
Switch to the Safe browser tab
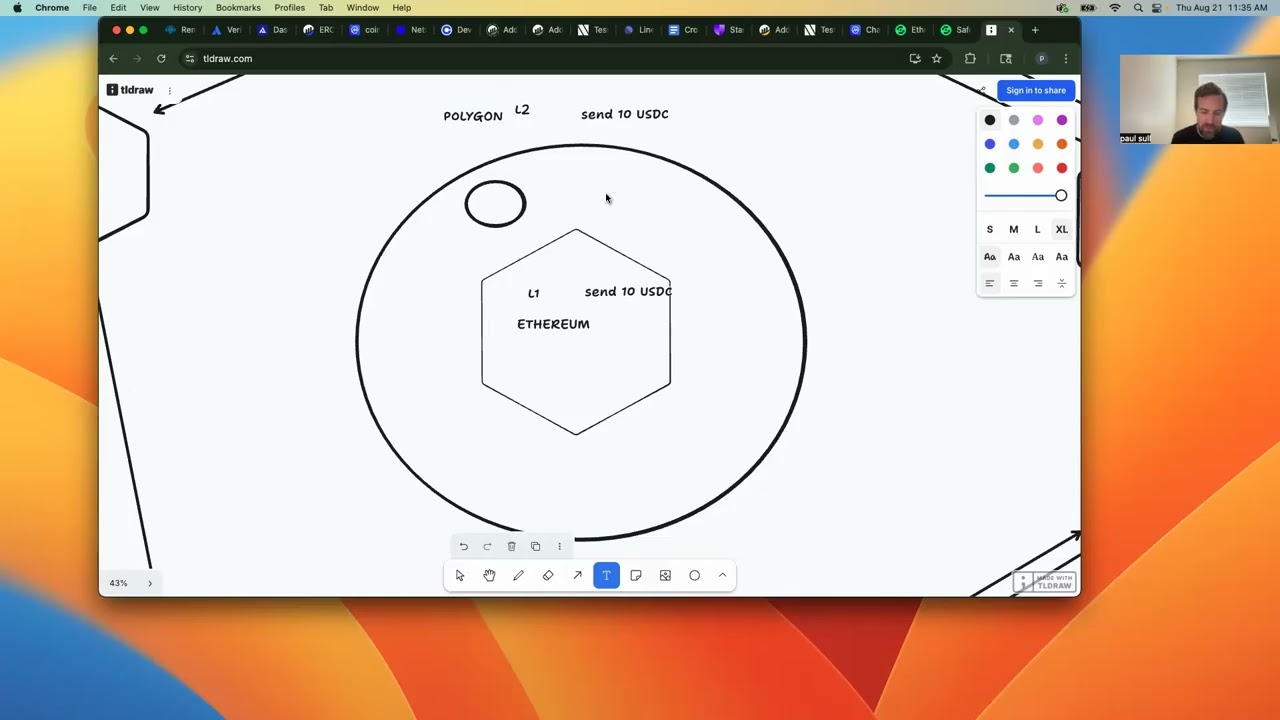pos(956,30)
